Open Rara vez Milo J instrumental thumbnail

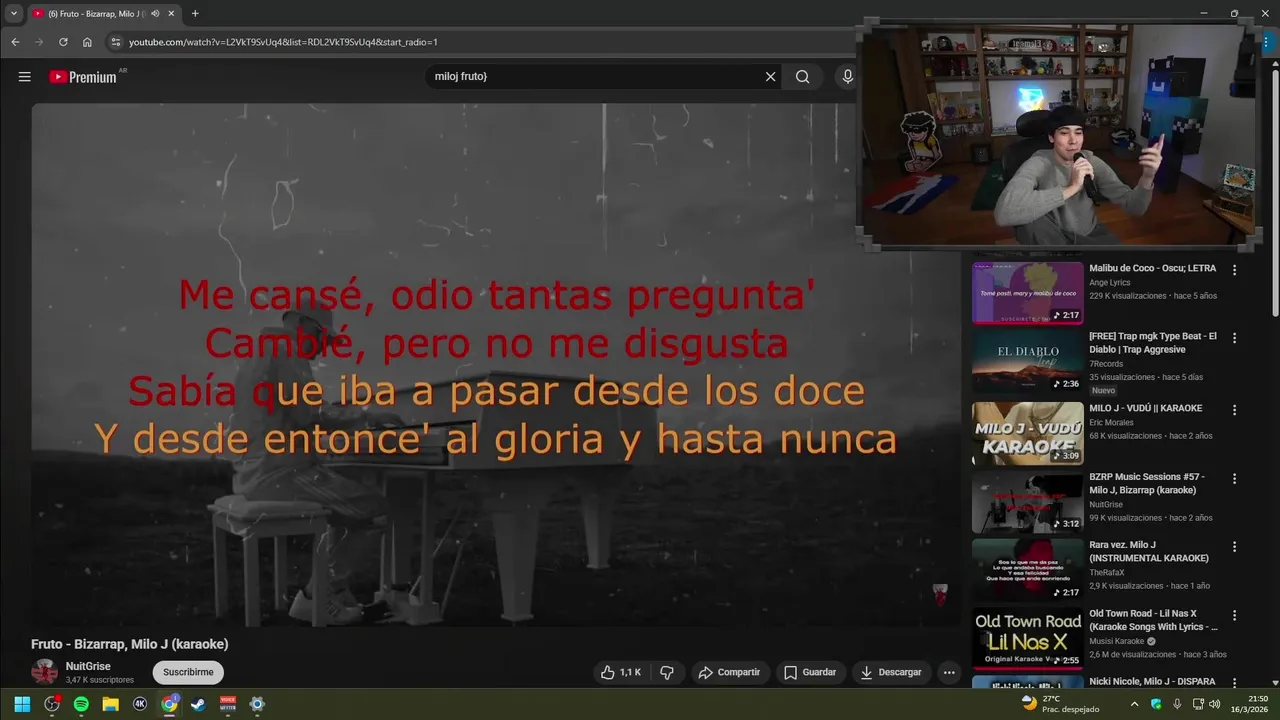click(x=1027, y=570)
